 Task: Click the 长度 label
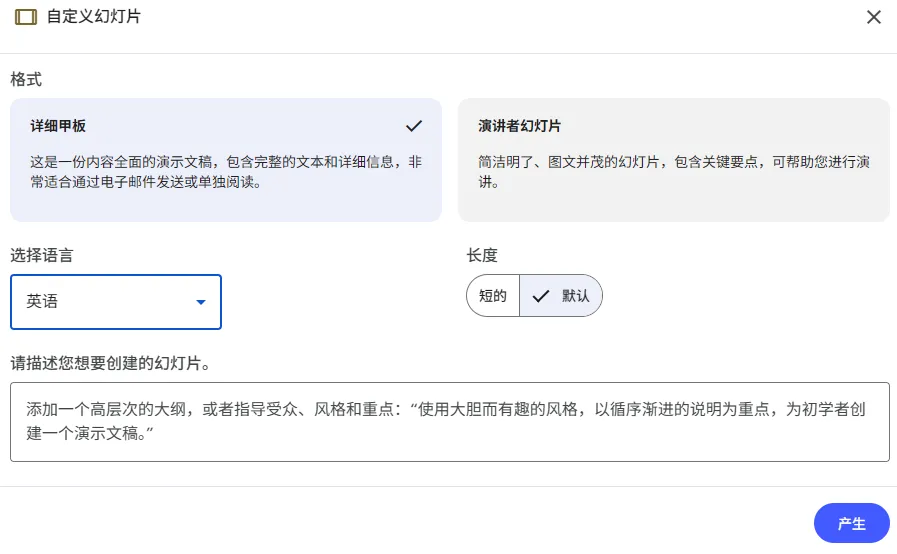point(482,255)
